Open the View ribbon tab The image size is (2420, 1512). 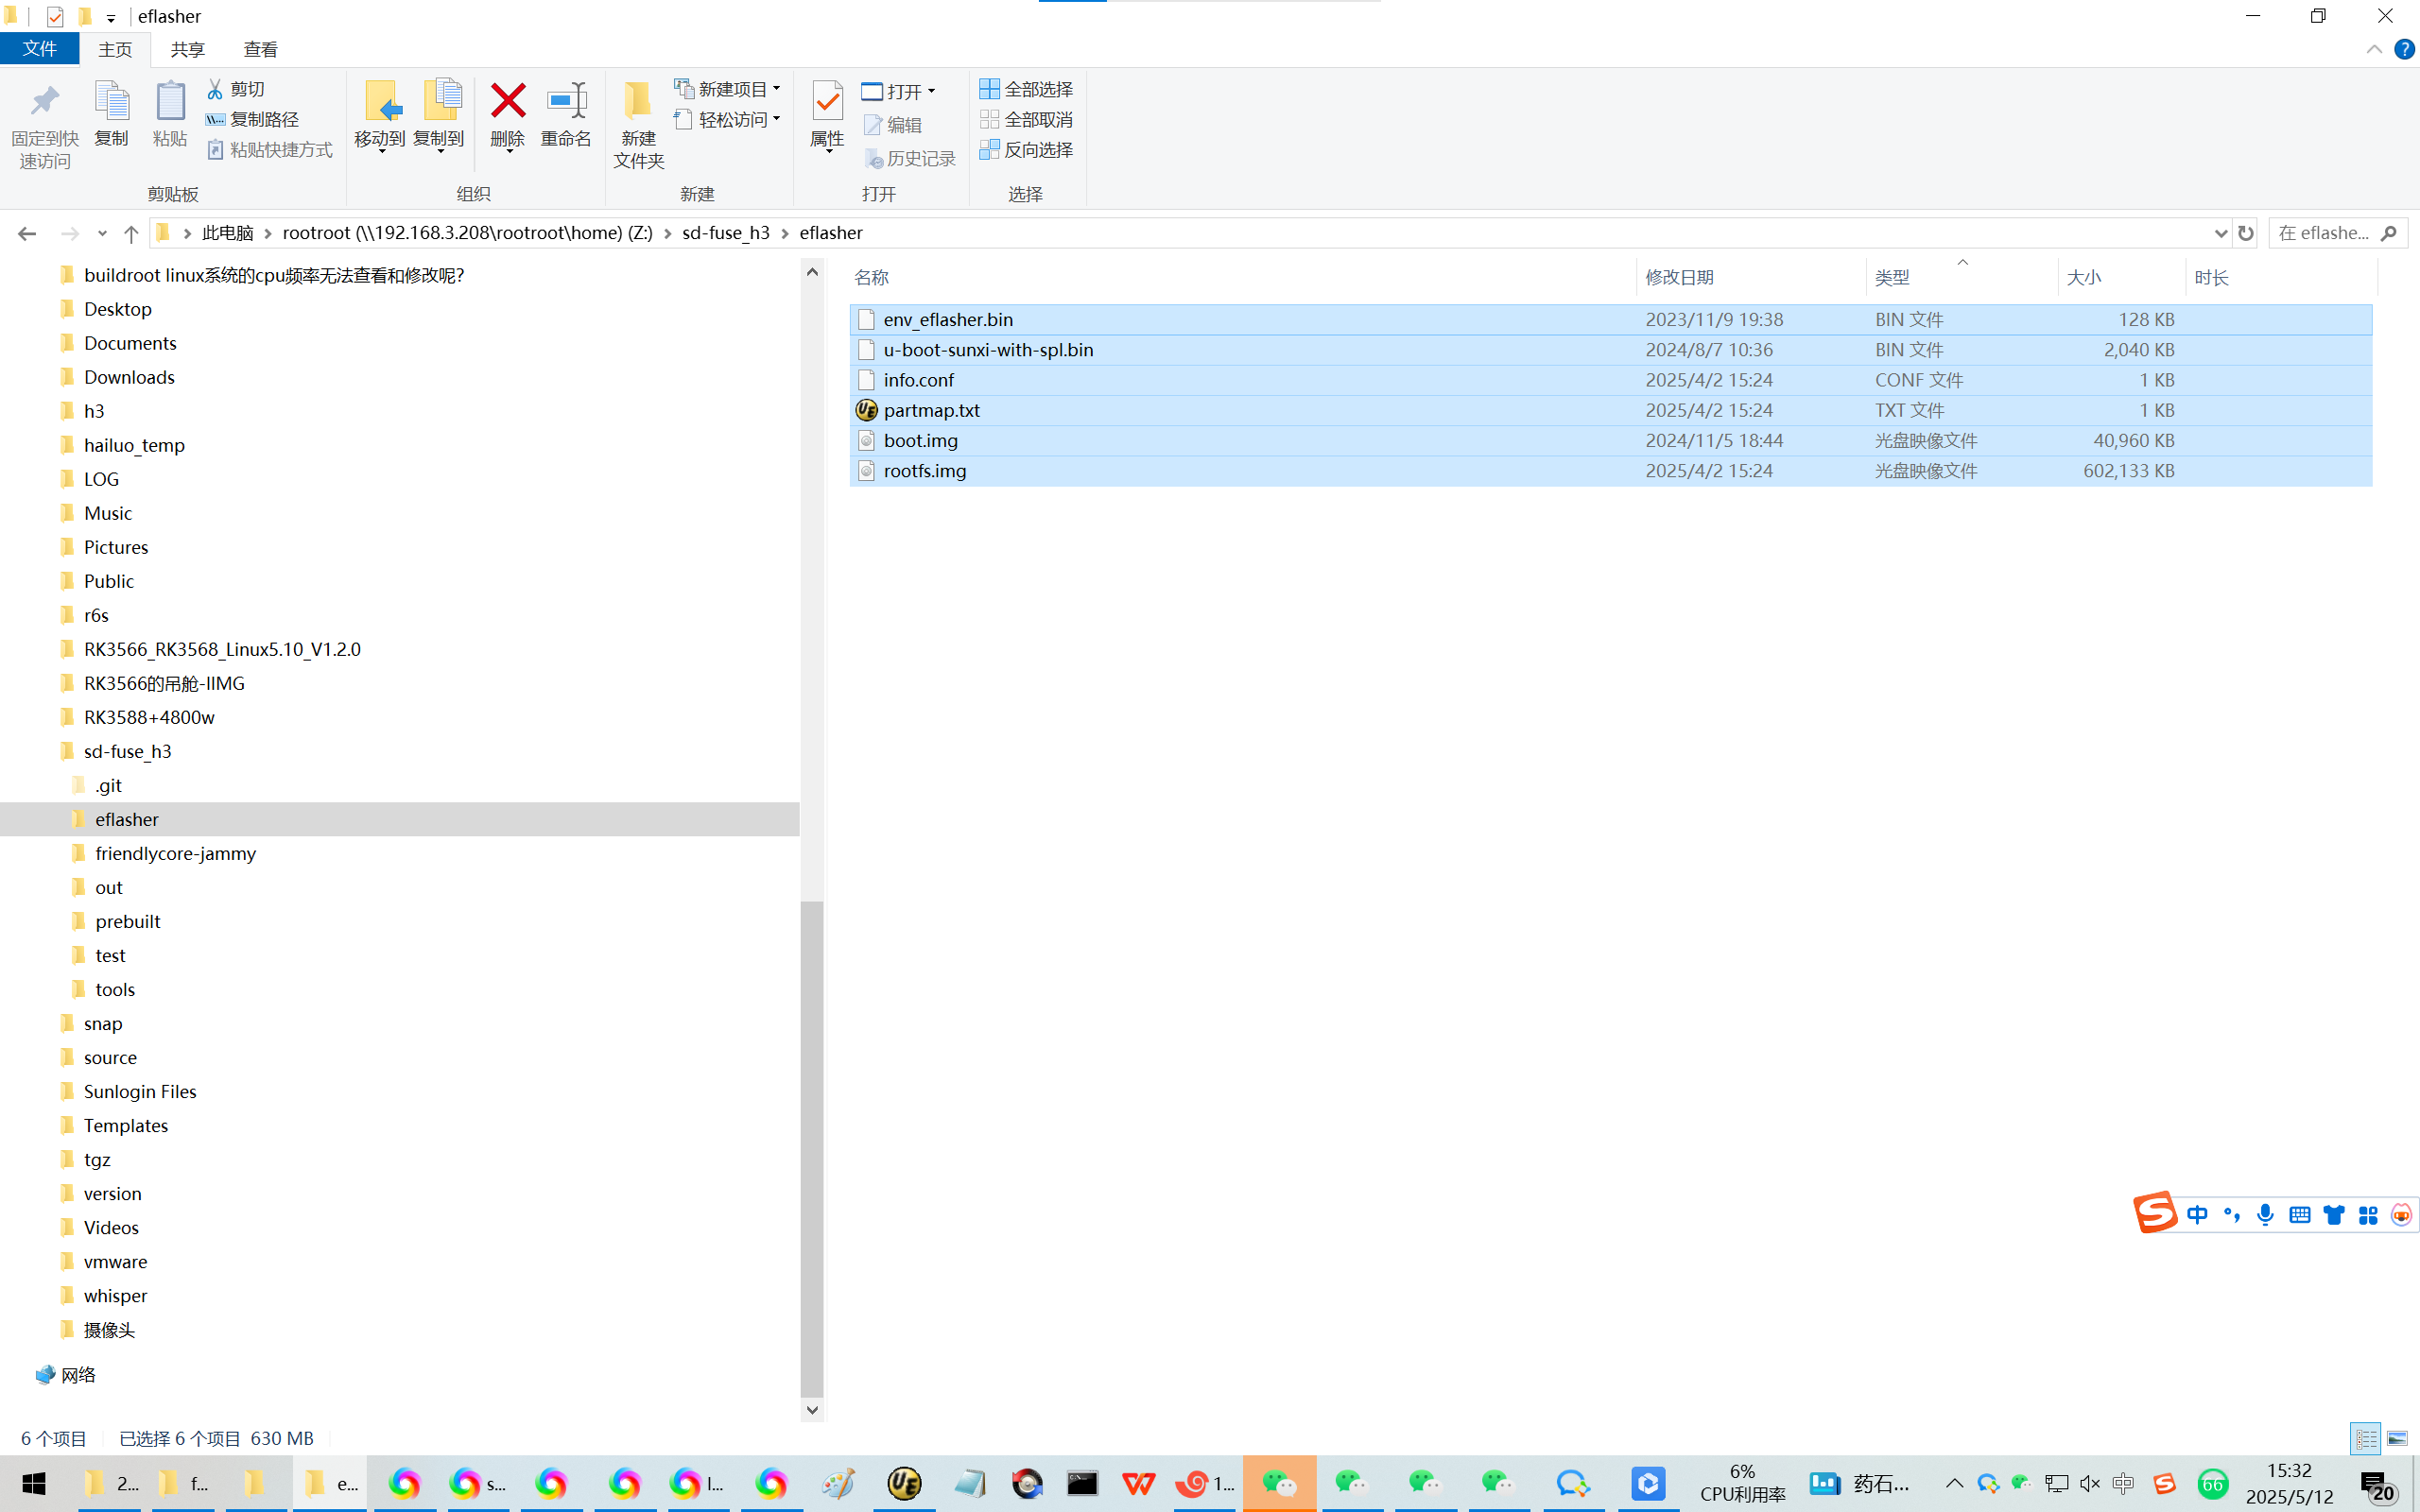260,49
